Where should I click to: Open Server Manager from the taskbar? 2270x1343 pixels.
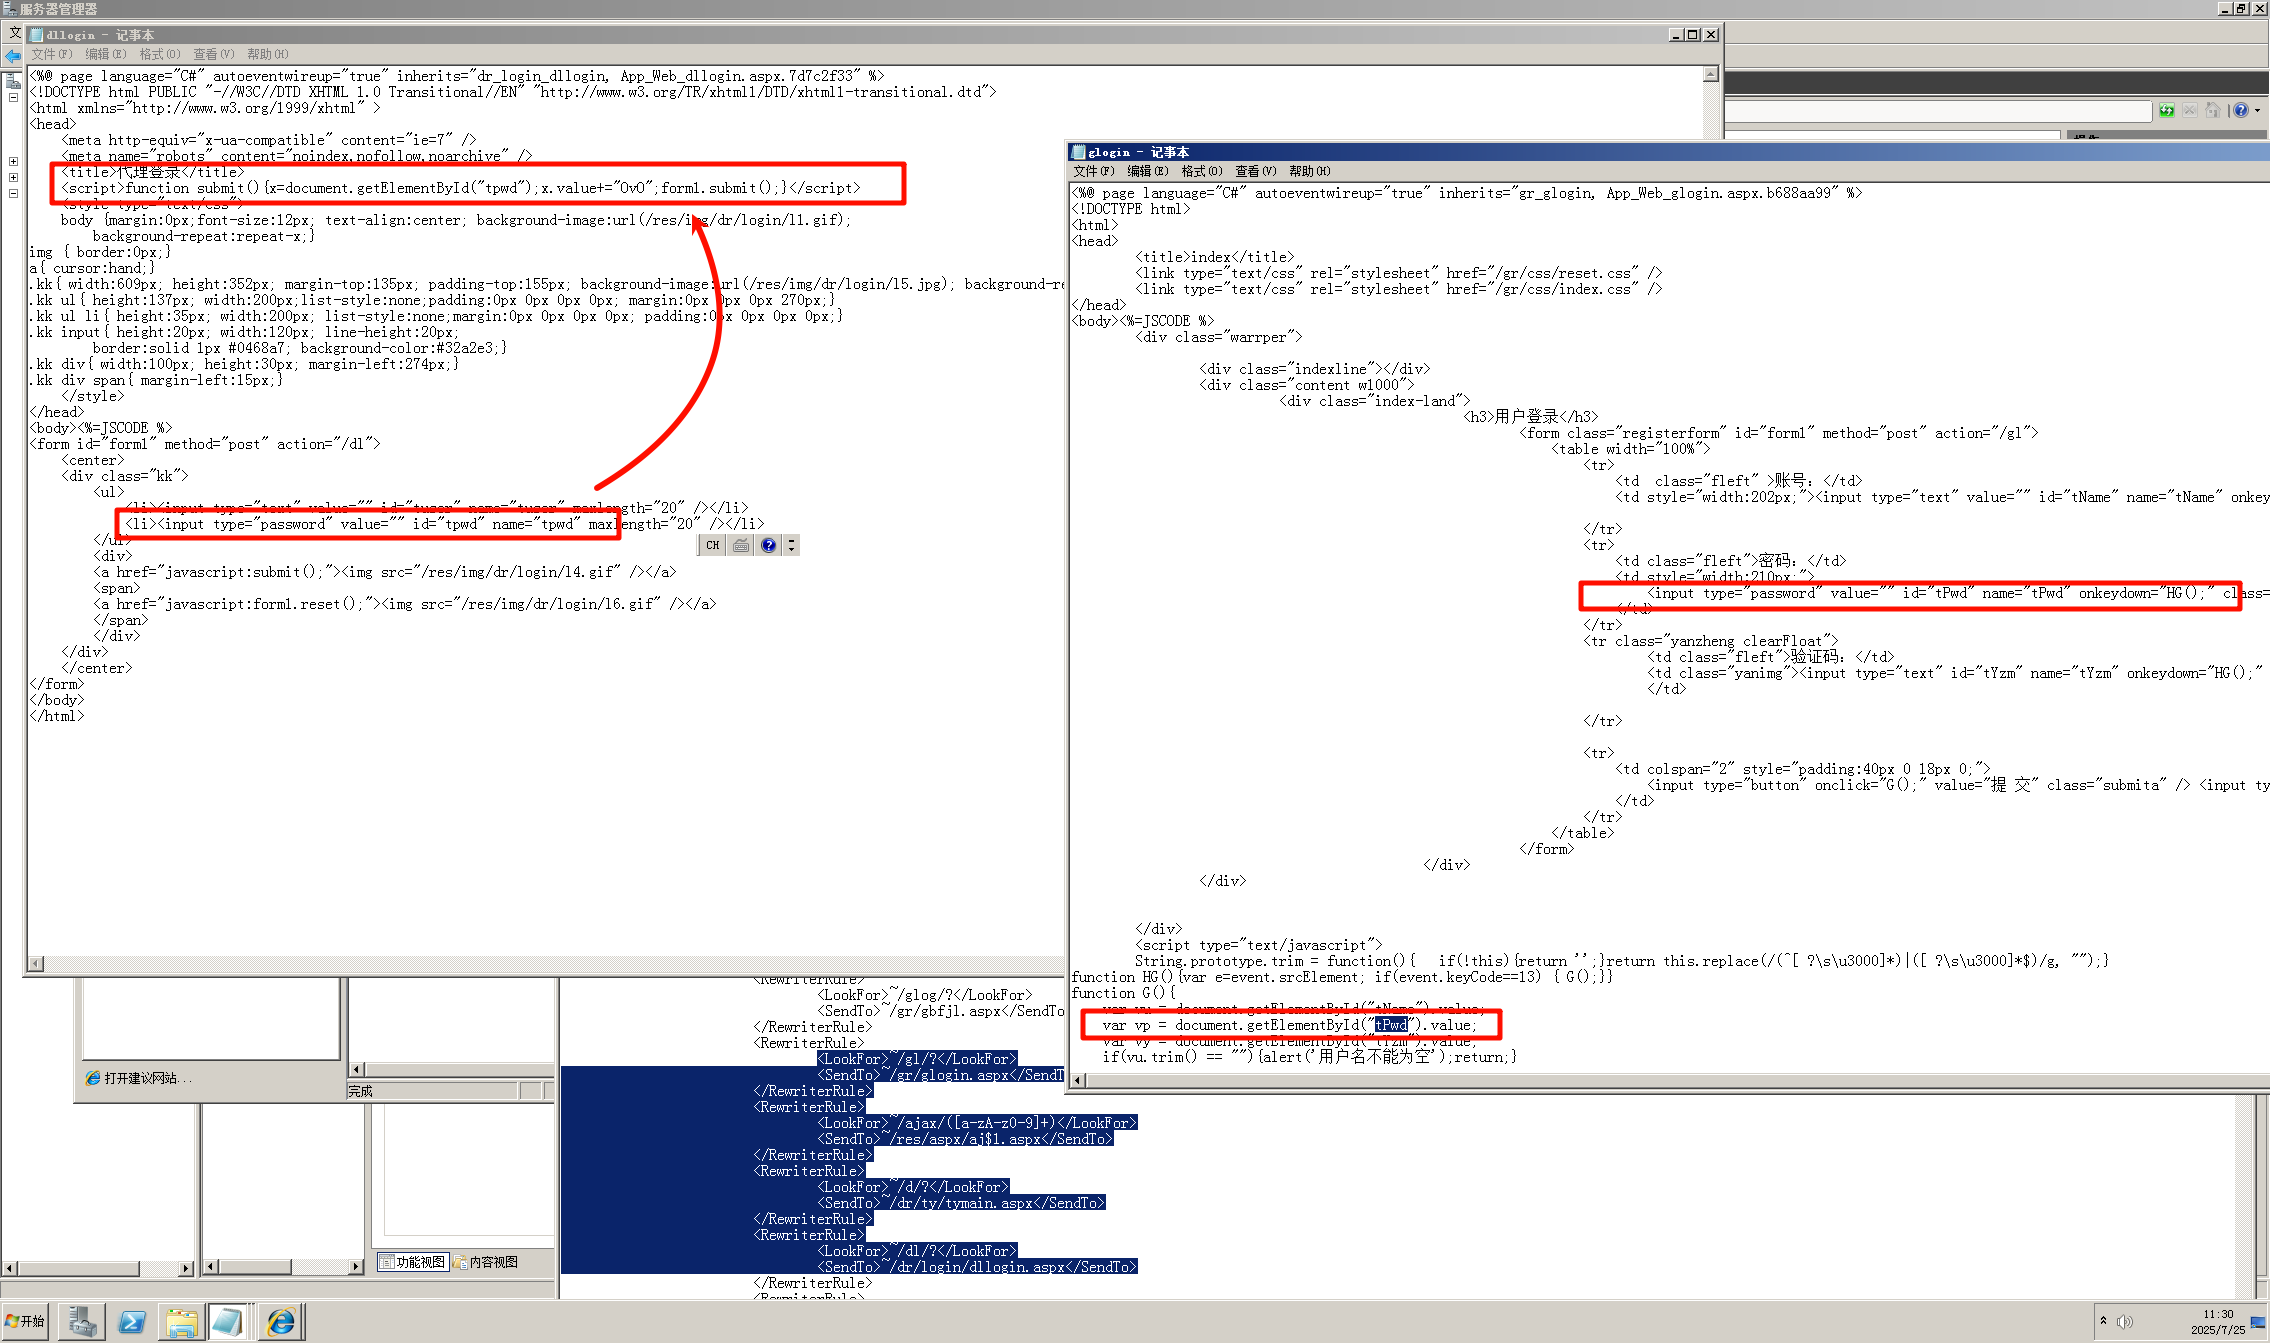82,1322
